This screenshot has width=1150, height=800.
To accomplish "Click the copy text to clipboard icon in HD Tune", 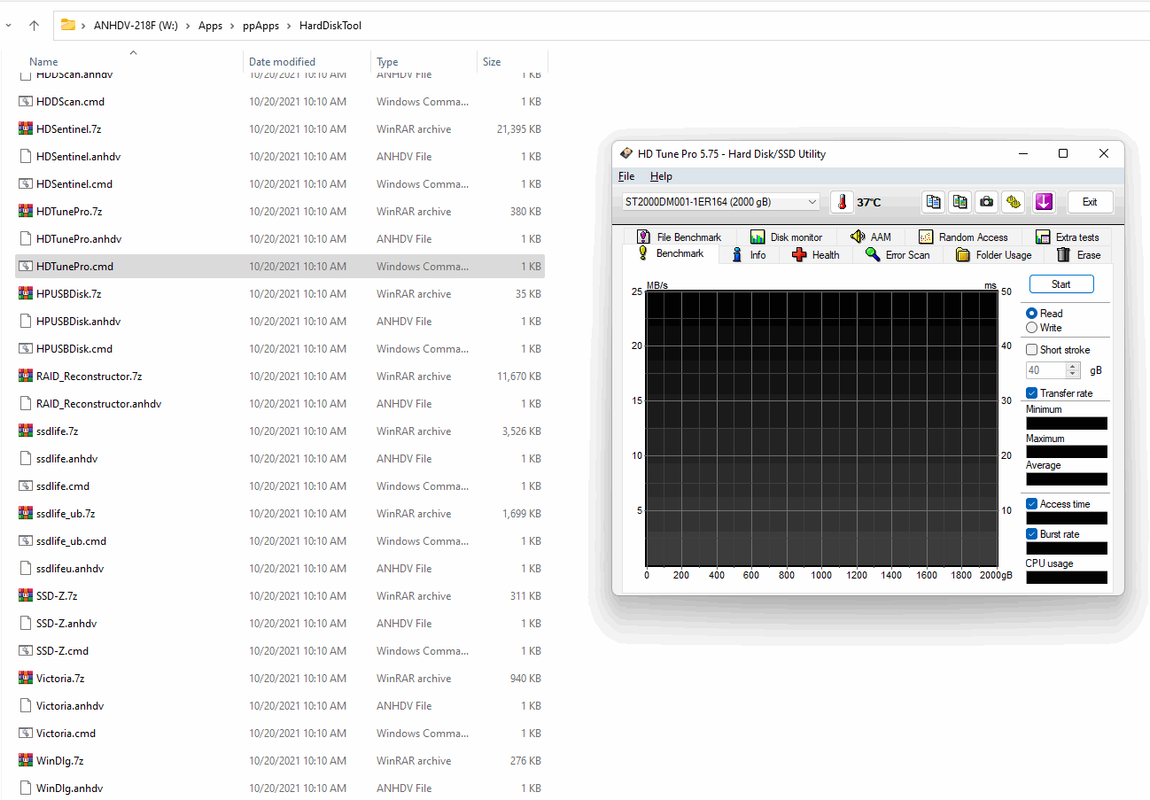I will pos(933,202).
